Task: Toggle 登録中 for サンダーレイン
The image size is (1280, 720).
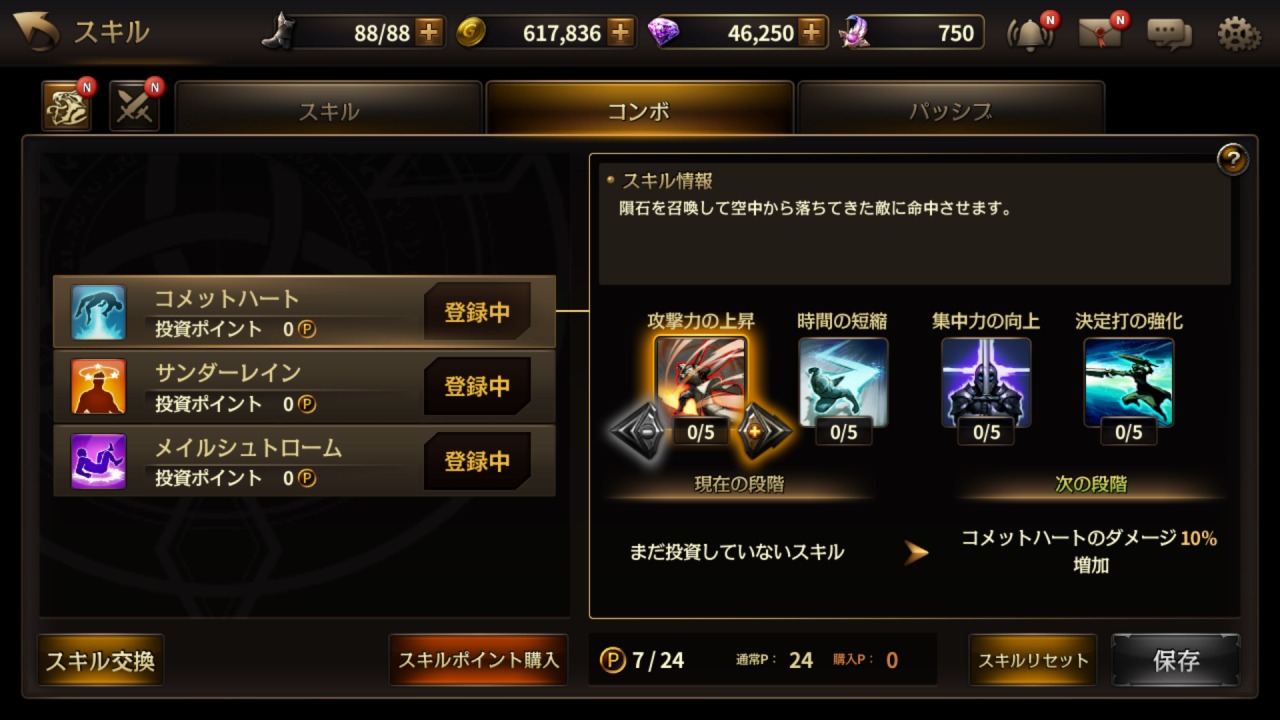Action: pos(477,386)
